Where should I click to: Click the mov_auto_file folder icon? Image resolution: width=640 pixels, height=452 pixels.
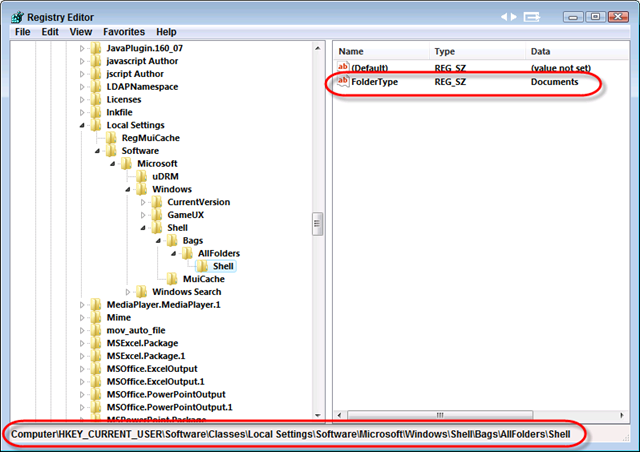tap(96, 330)
